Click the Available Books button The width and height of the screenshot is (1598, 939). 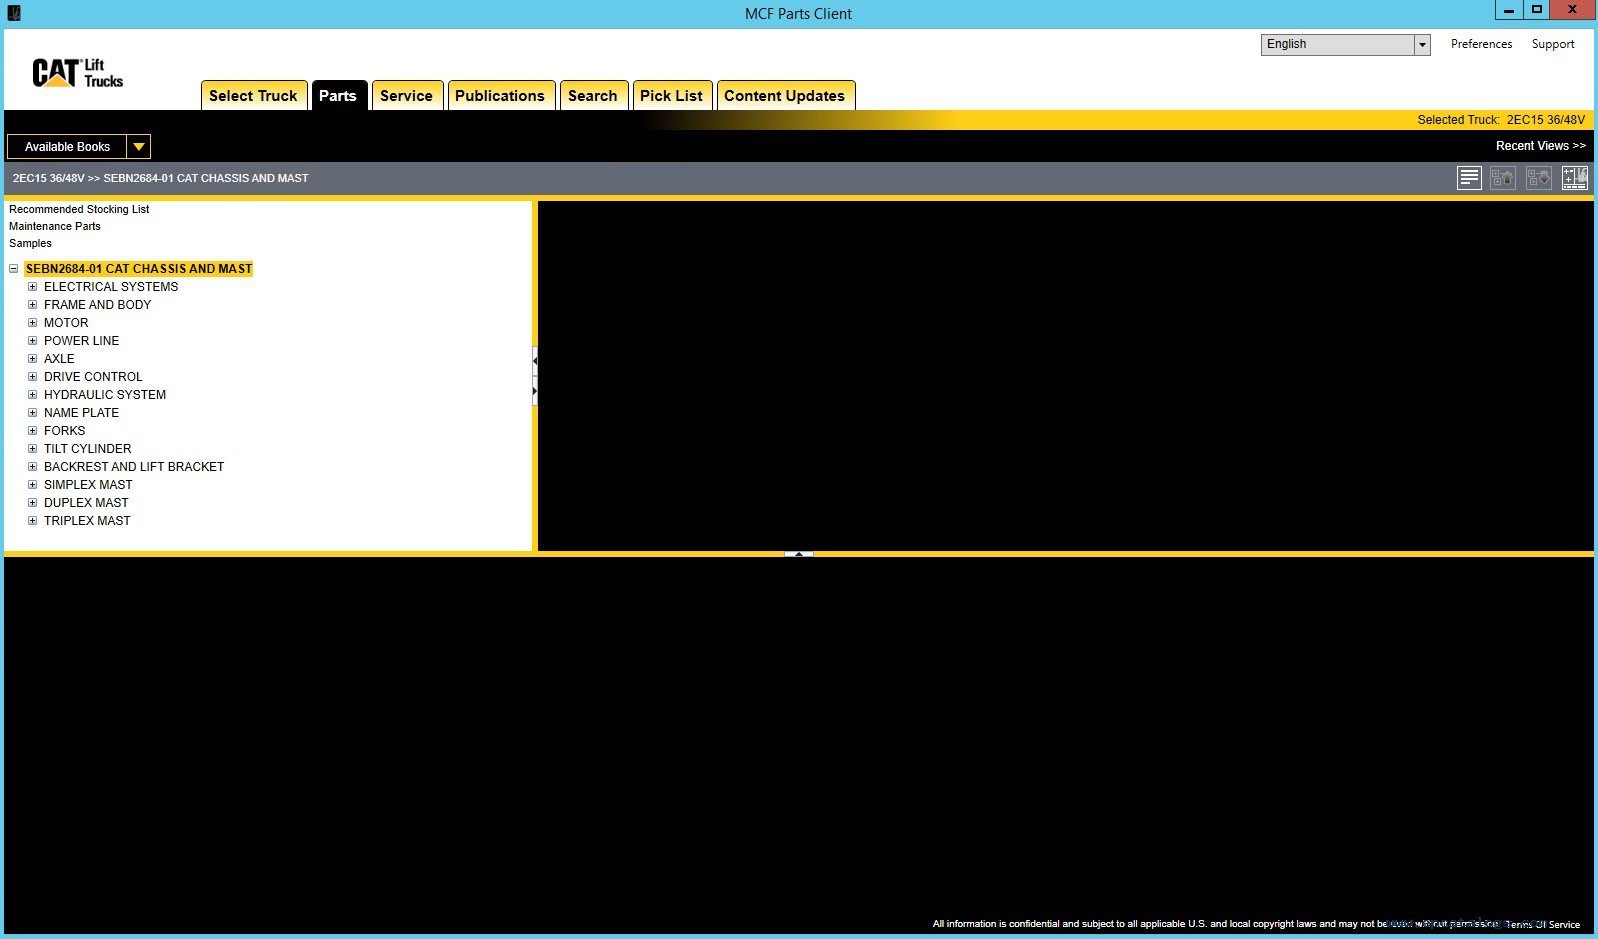[x=67, y=147]
